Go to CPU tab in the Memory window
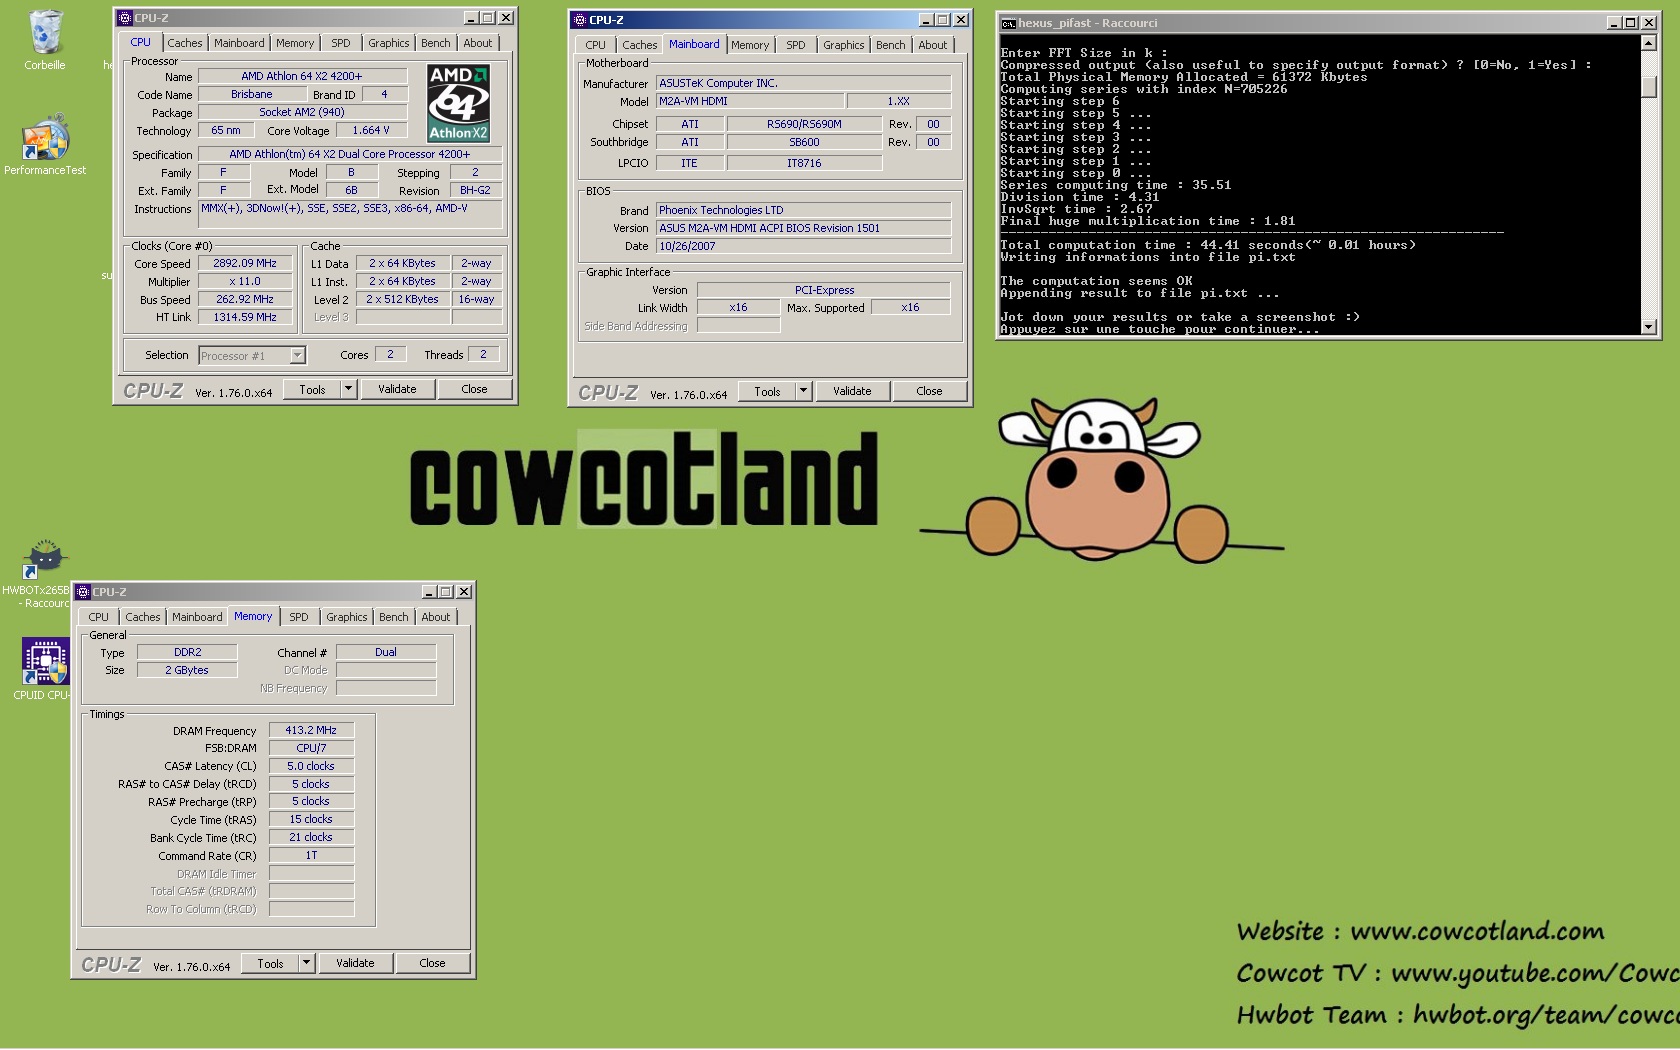This screenshot has height=1050, width=1680. pos(99,617)
